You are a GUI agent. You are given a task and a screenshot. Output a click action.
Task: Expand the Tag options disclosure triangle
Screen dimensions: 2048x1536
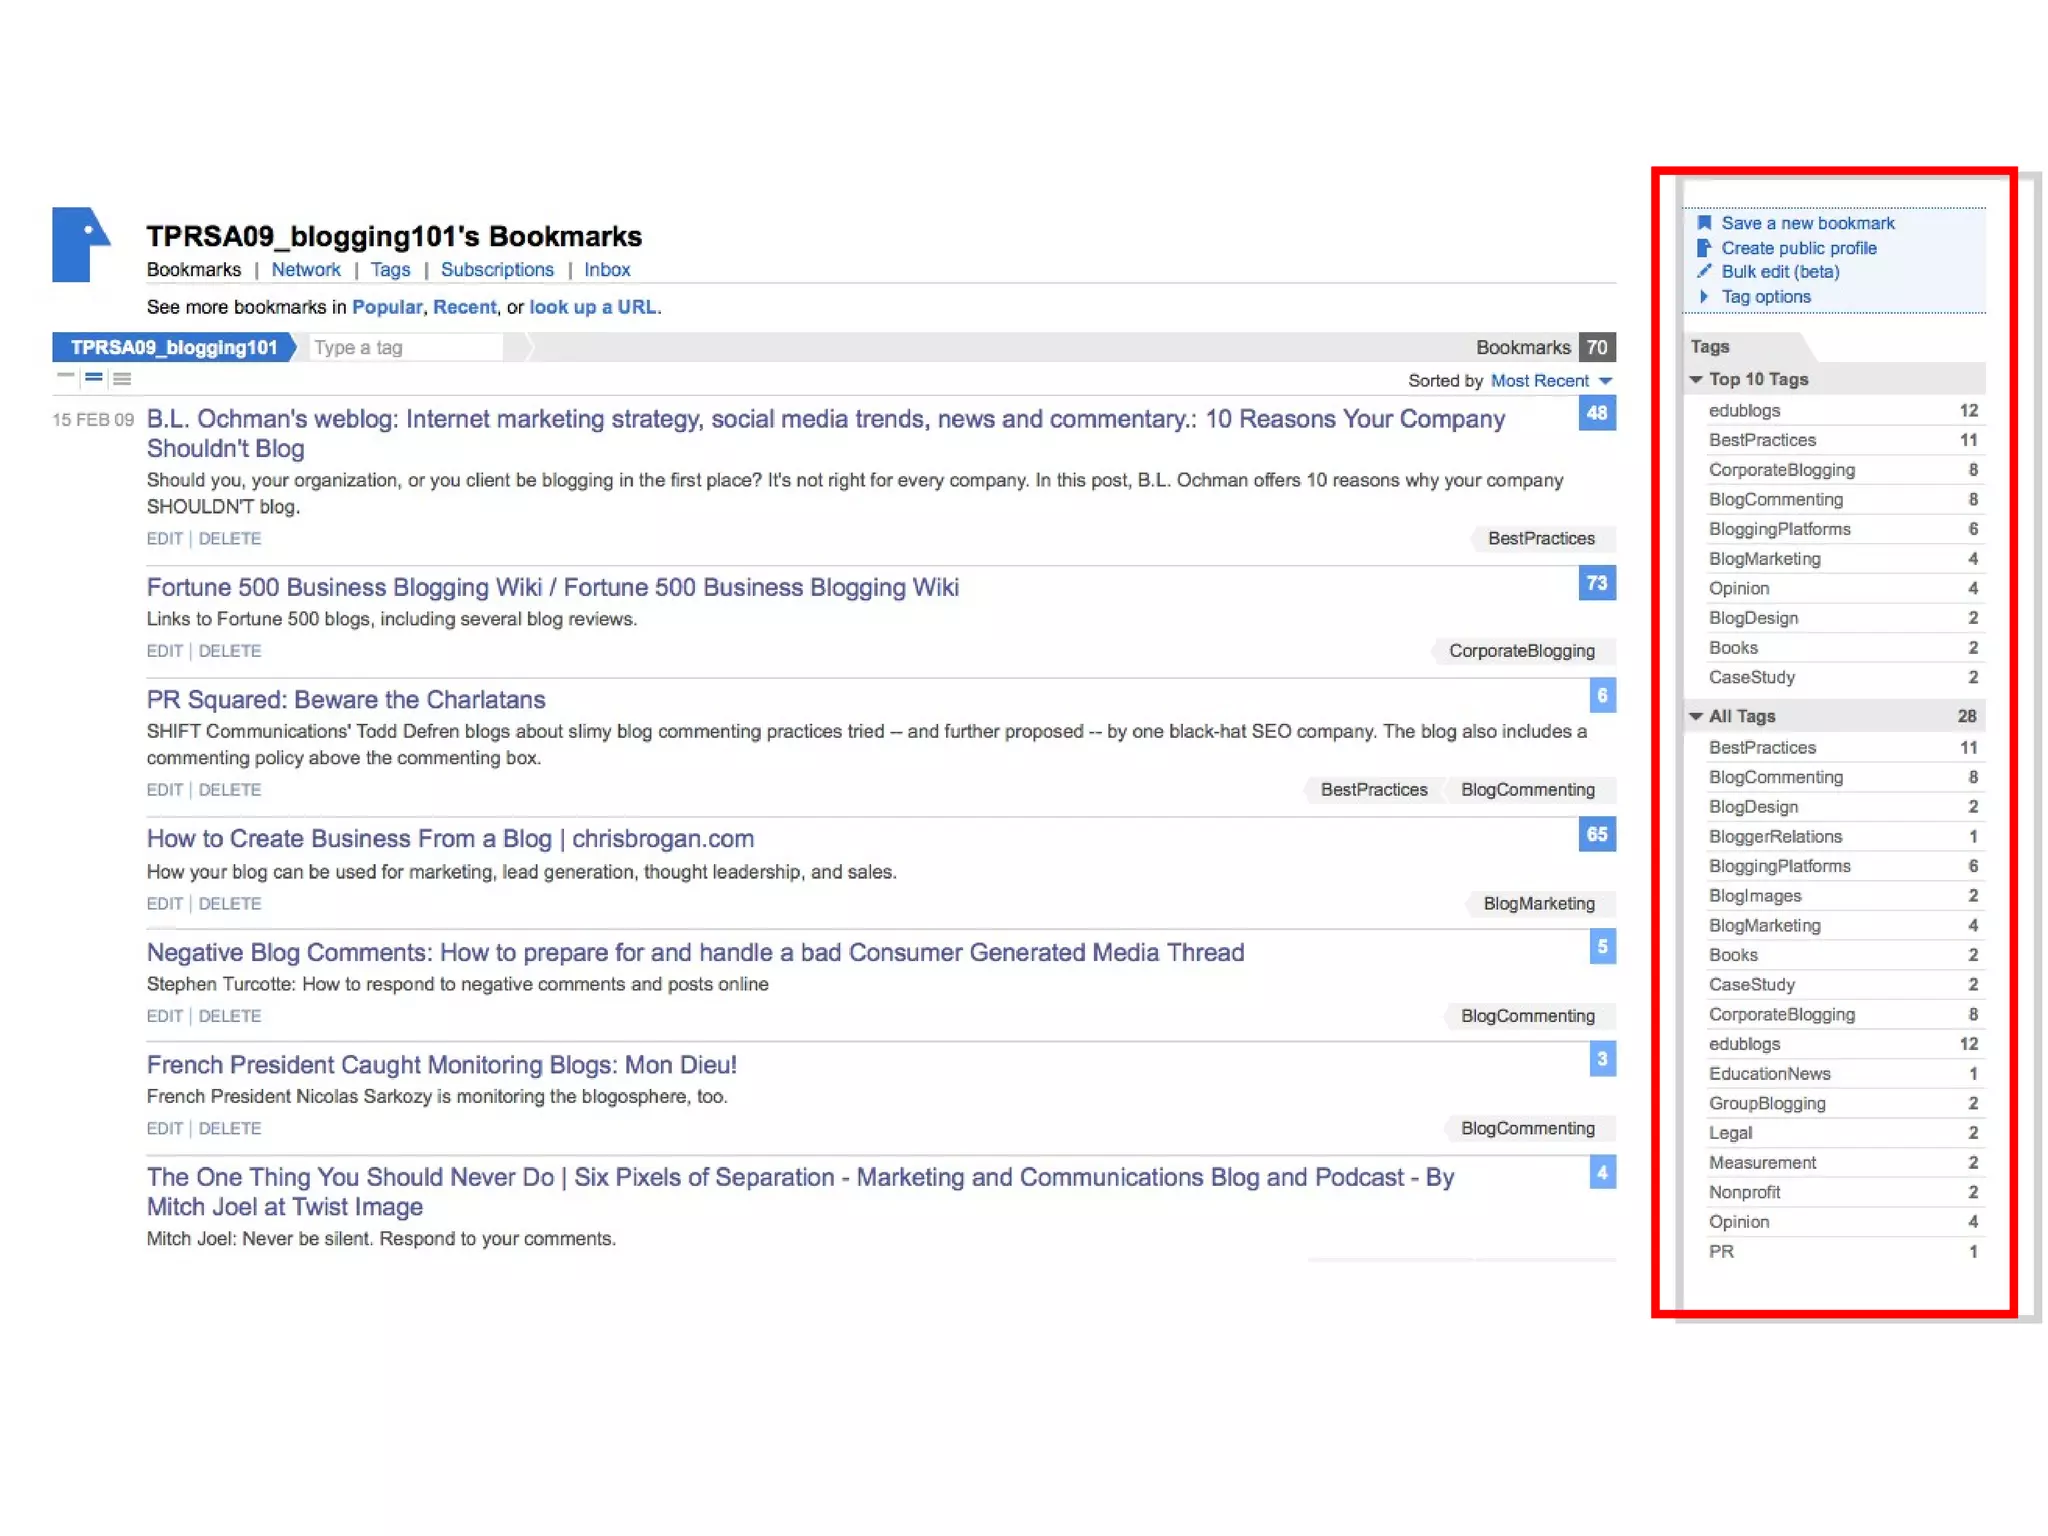[1704, 297]
